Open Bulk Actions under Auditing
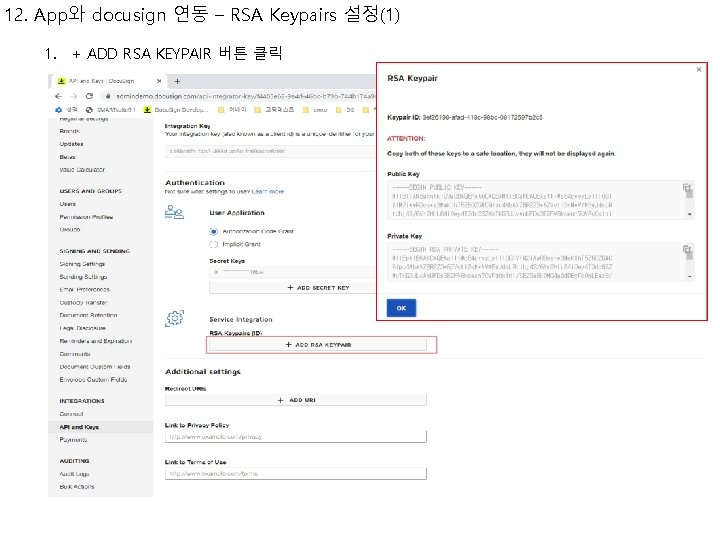 pyautogui.click(x=77, y=487)
